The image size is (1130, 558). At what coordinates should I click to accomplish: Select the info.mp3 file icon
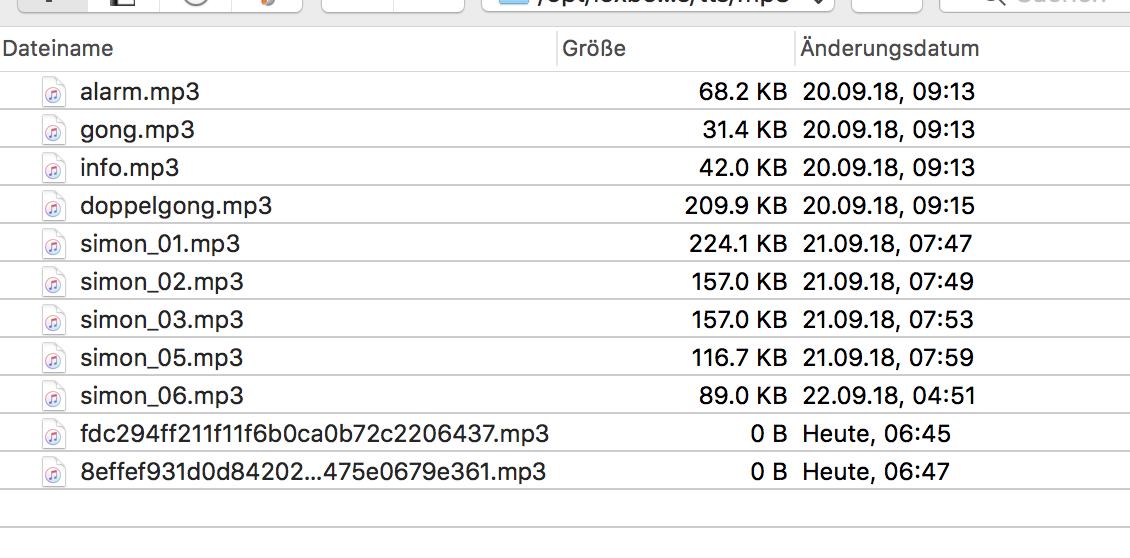(53, 168)
